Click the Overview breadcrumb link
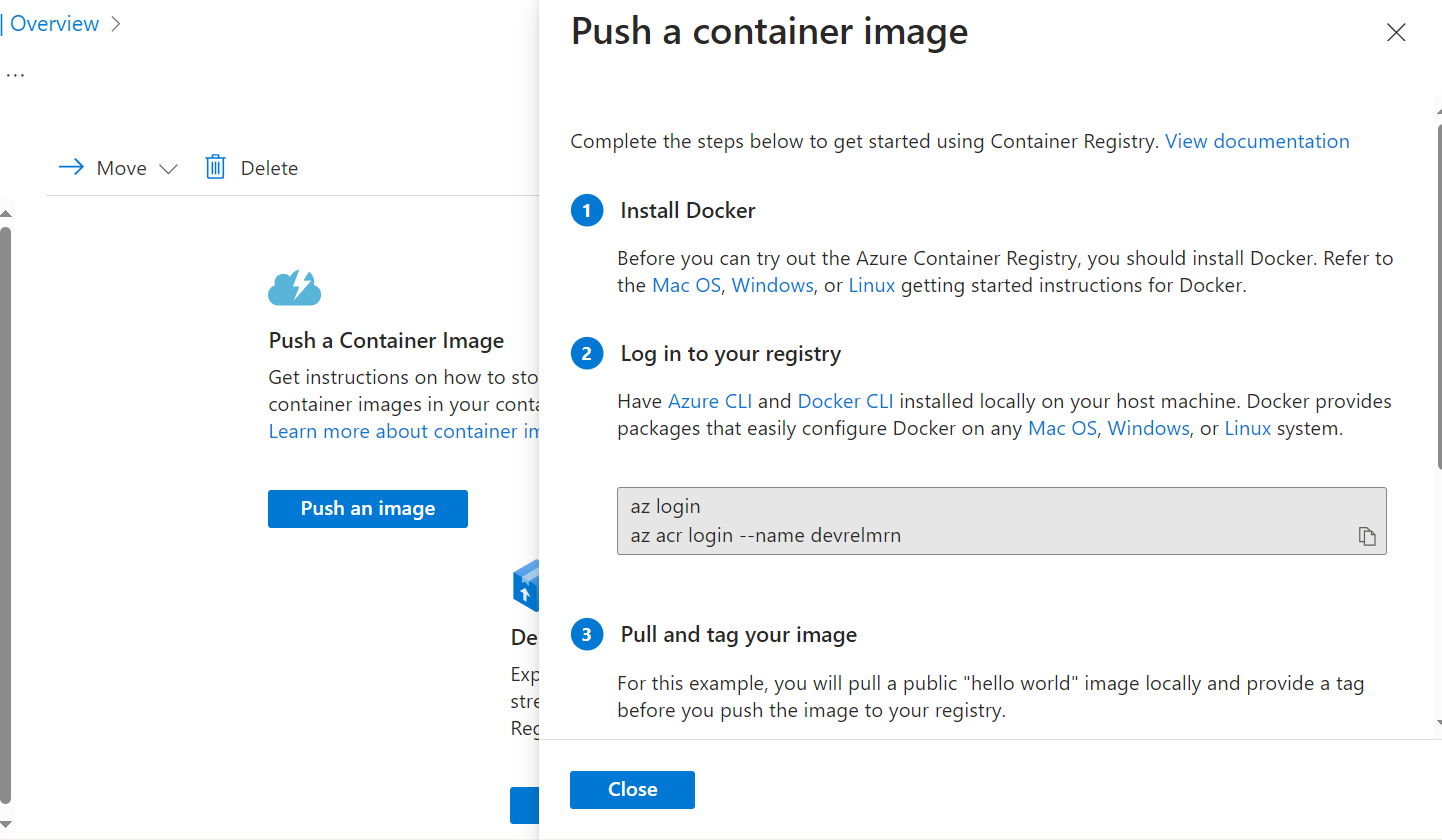 [x=55, y=24]
